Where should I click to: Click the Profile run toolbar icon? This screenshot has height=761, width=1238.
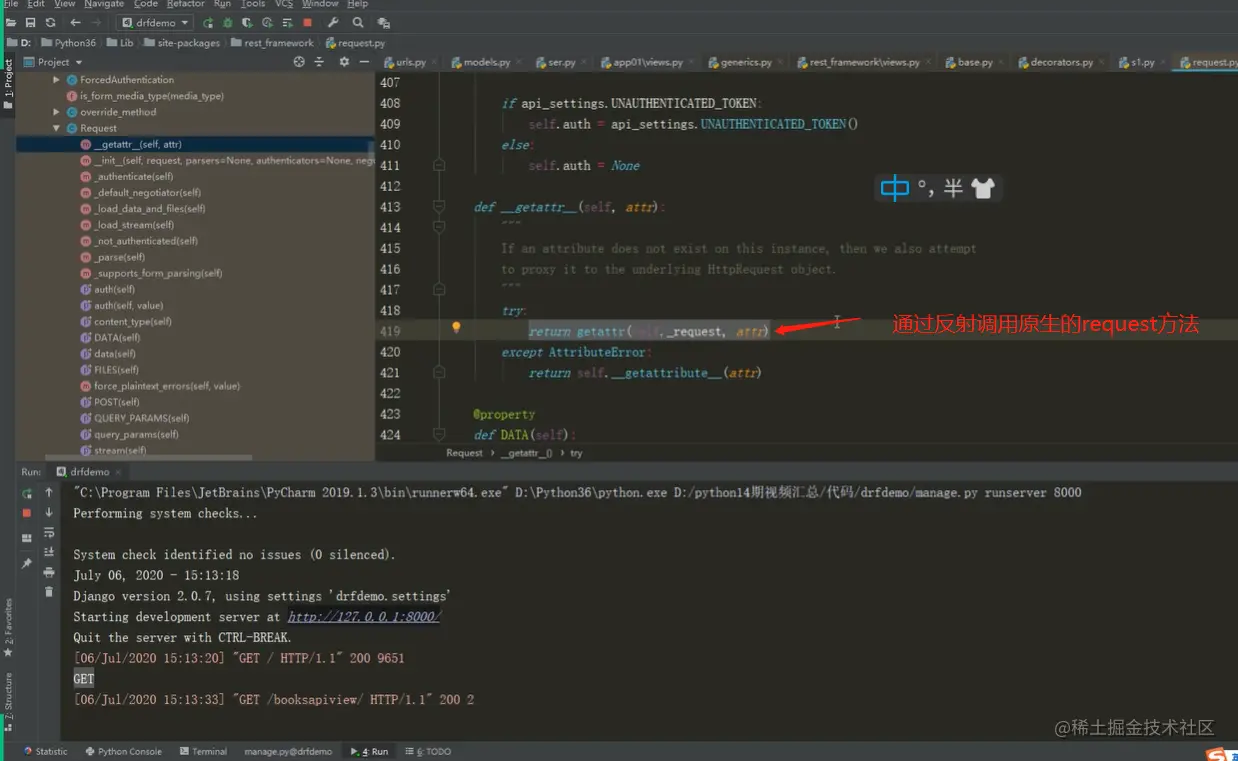(268, 22)
